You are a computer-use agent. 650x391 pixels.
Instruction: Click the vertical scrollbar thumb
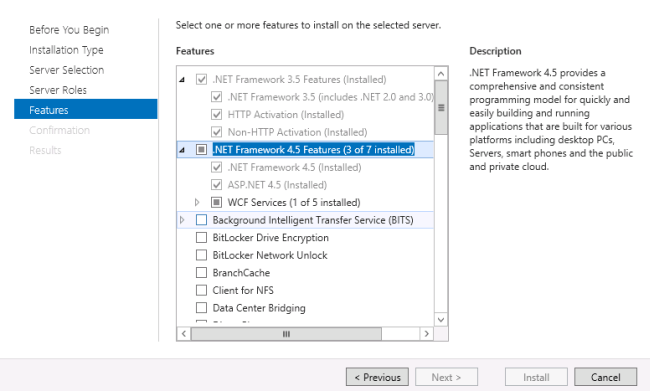441,108
